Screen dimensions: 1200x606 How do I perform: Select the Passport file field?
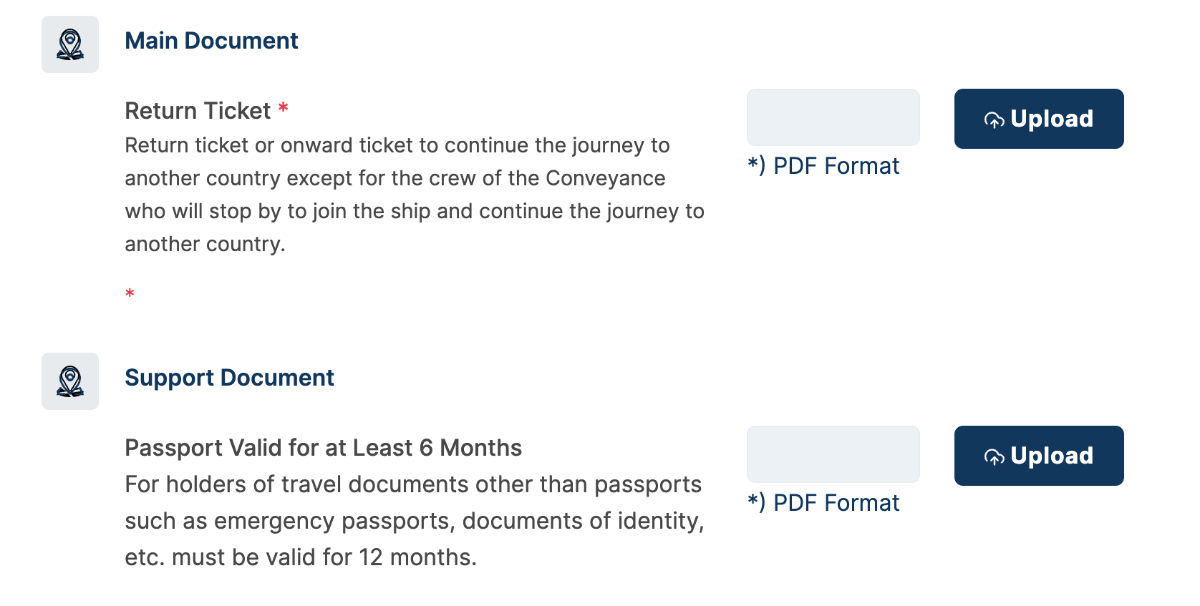click(833, 455)
